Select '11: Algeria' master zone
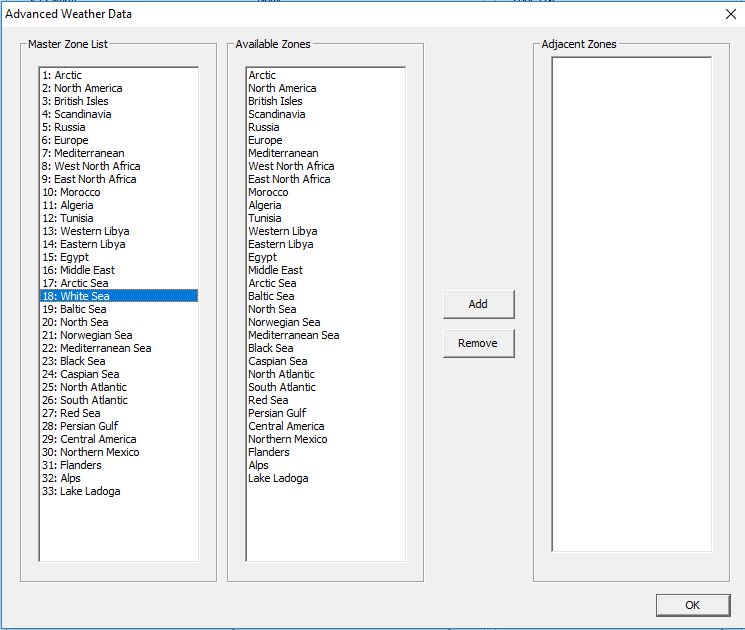 click(x=119, y=205)
